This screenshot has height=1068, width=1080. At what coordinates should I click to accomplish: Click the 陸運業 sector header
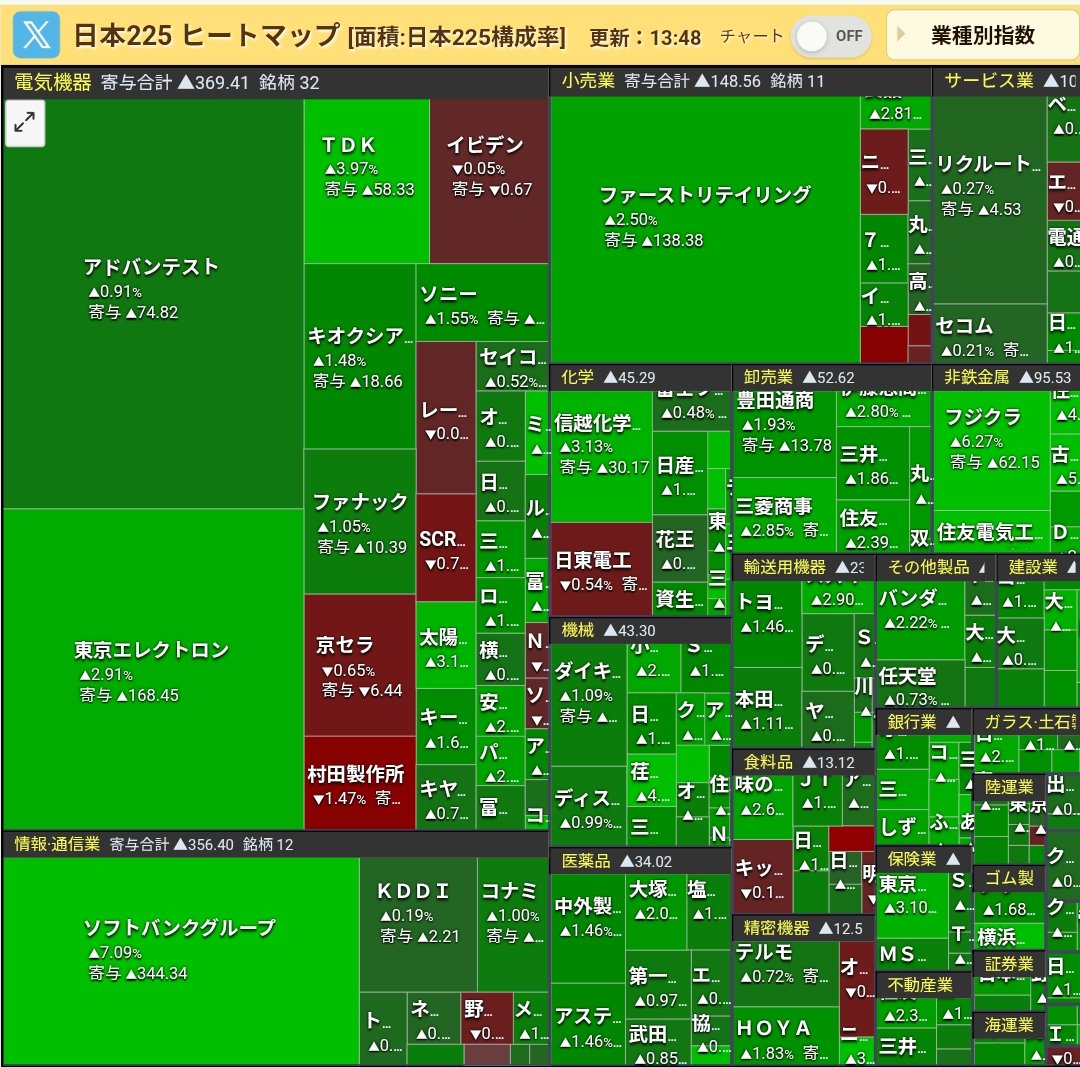[x=1009, y=787]
